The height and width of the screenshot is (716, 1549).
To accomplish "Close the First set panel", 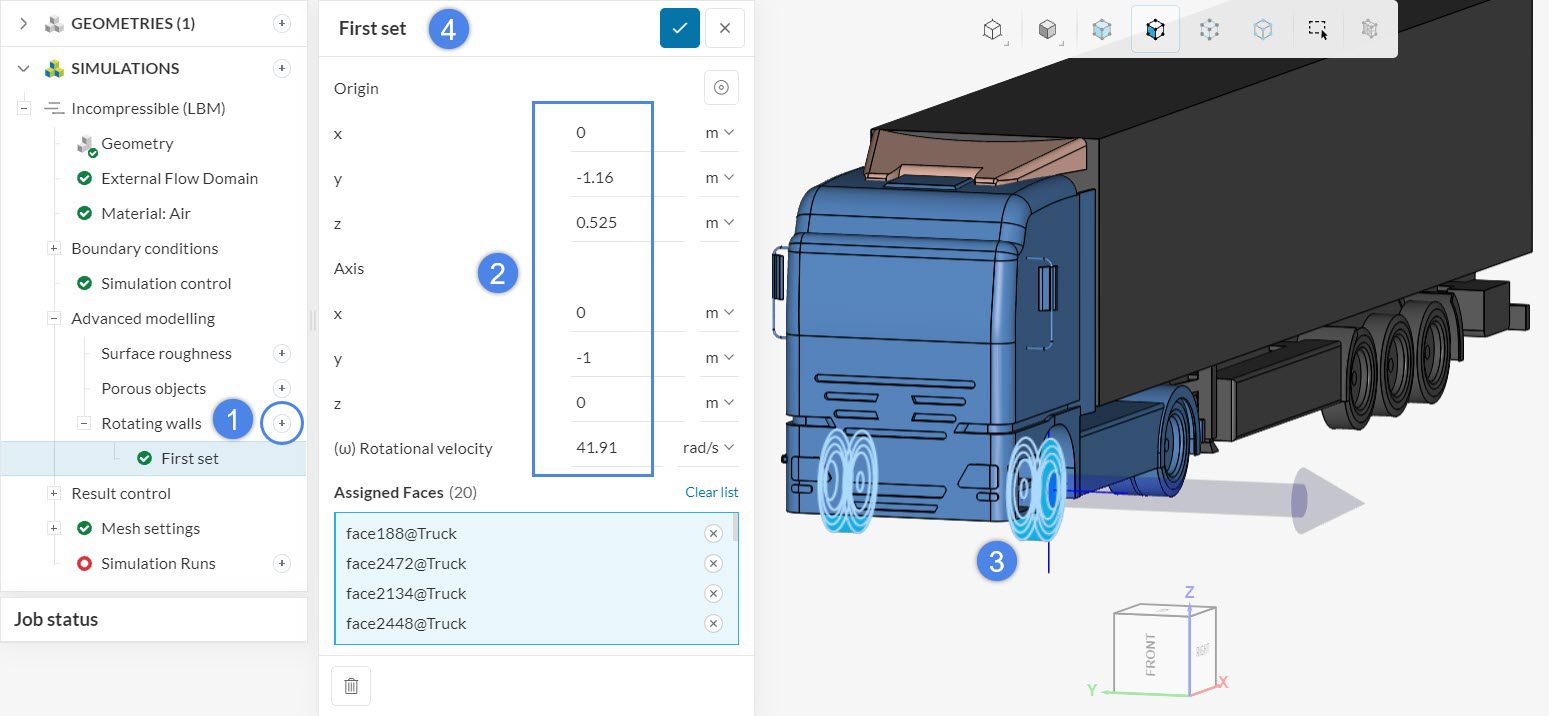I will click(725, 28).
